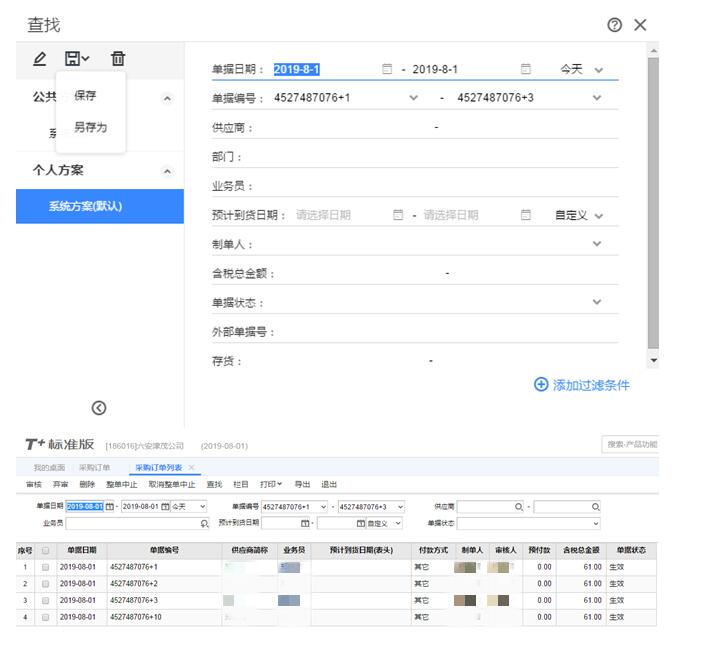Click 审核 toolbar button

click(x=34, y=484)
